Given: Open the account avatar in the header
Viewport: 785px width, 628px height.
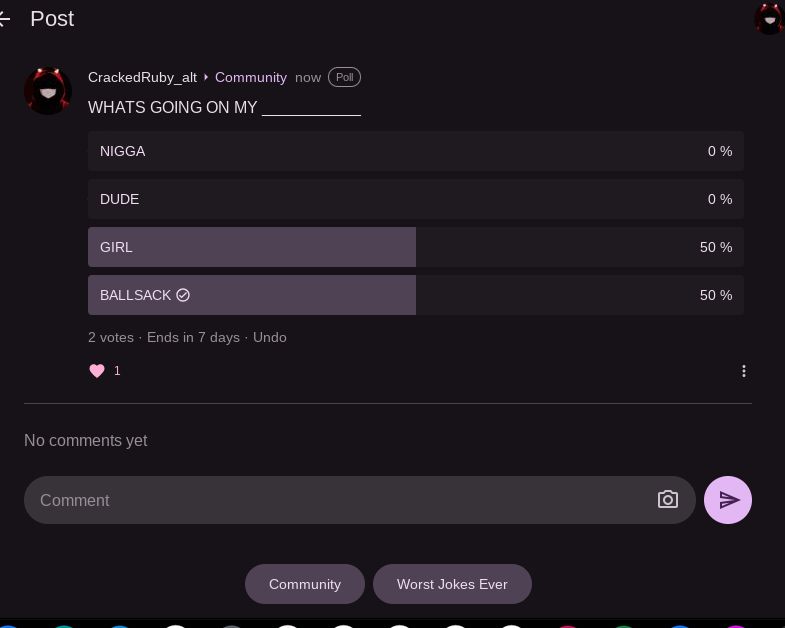Looking at the screenshot, I should 768,18.
